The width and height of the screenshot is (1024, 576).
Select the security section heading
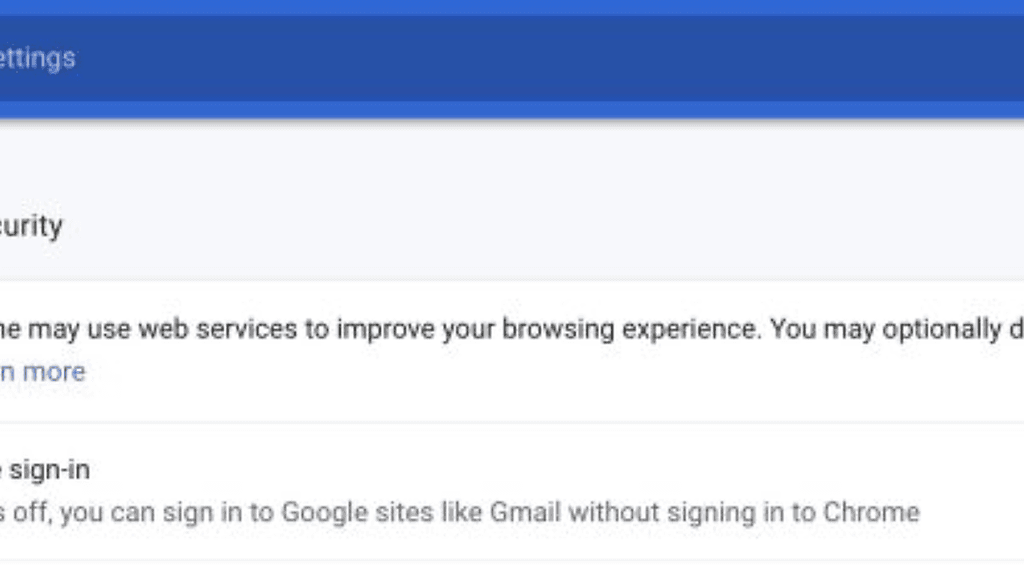pyautogui.click(x=32, y=226)
